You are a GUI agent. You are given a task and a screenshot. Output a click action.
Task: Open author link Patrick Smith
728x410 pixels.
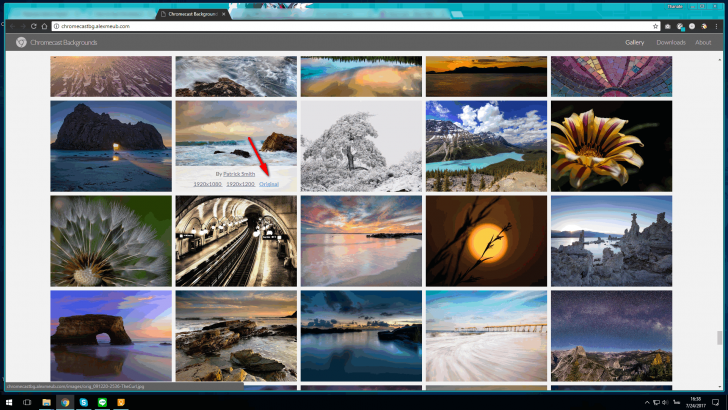(239, 174)
